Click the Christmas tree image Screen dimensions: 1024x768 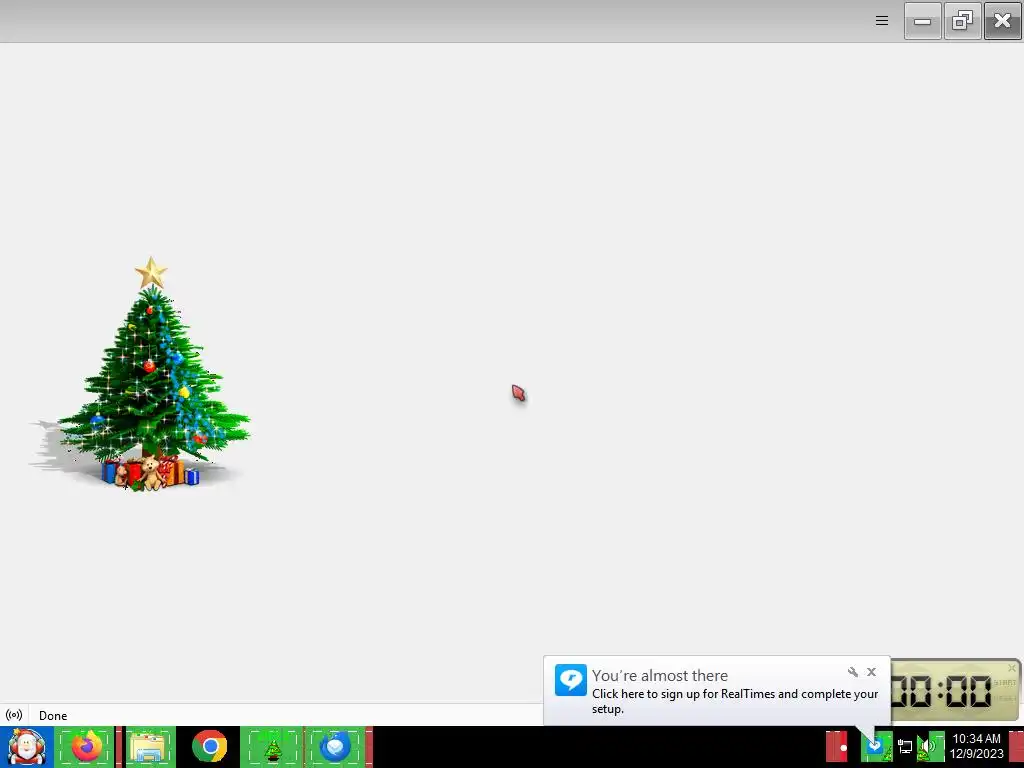pyautogui.click(x=140, y=374)
